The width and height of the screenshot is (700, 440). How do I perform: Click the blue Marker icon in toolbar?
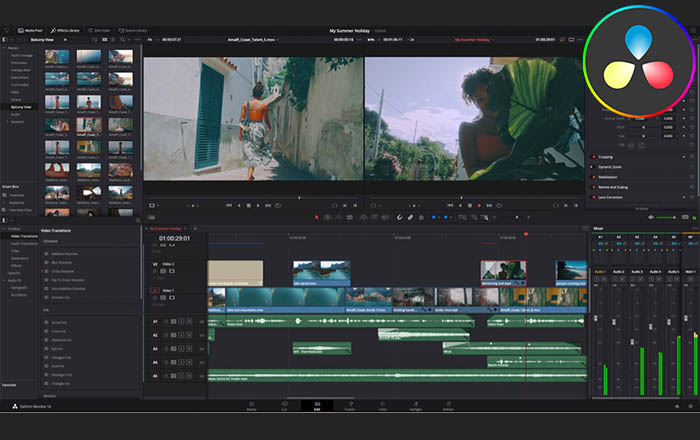pyautogui.click(x=446, y=217)
